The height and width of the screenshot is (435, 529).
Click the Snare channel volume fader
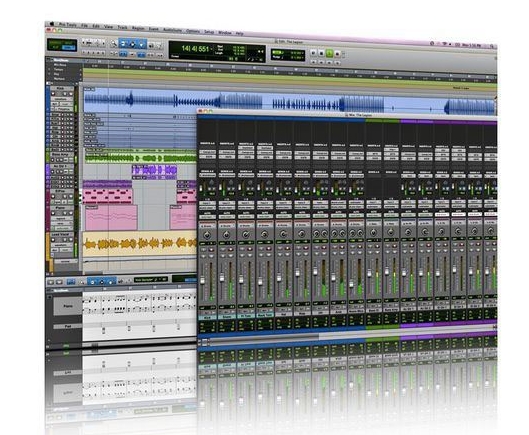[222, 278]
